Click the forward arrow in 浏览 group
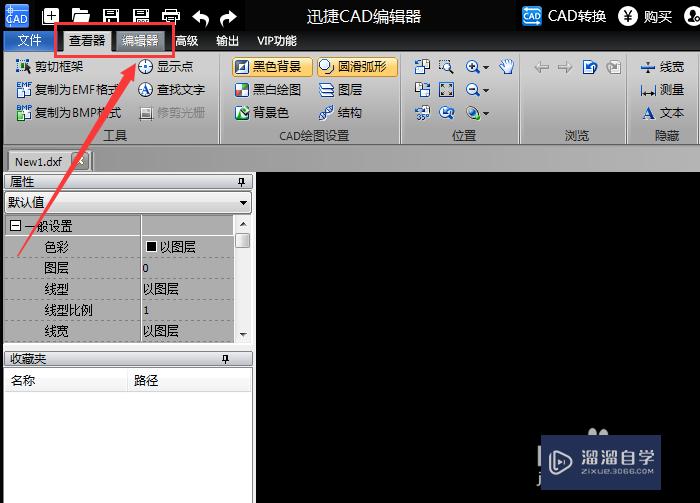 565,67
